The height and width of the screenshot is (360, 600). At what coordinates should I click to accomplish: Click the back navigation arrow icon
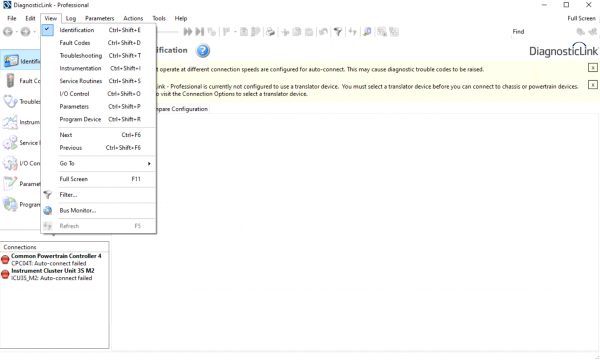(8, 32)
